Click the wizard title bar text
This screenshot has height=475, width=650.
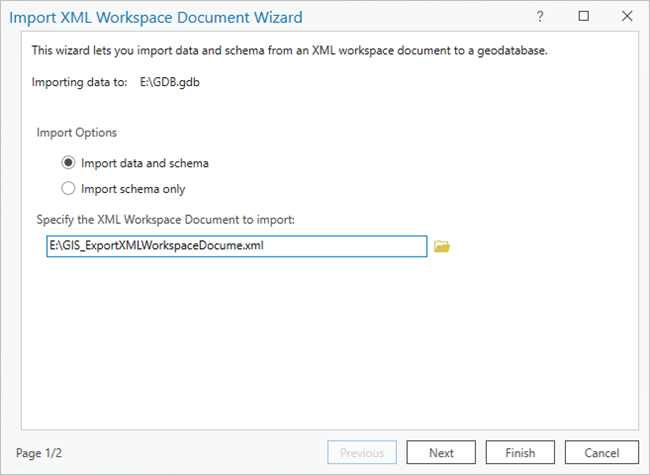(x=155, y=17)
